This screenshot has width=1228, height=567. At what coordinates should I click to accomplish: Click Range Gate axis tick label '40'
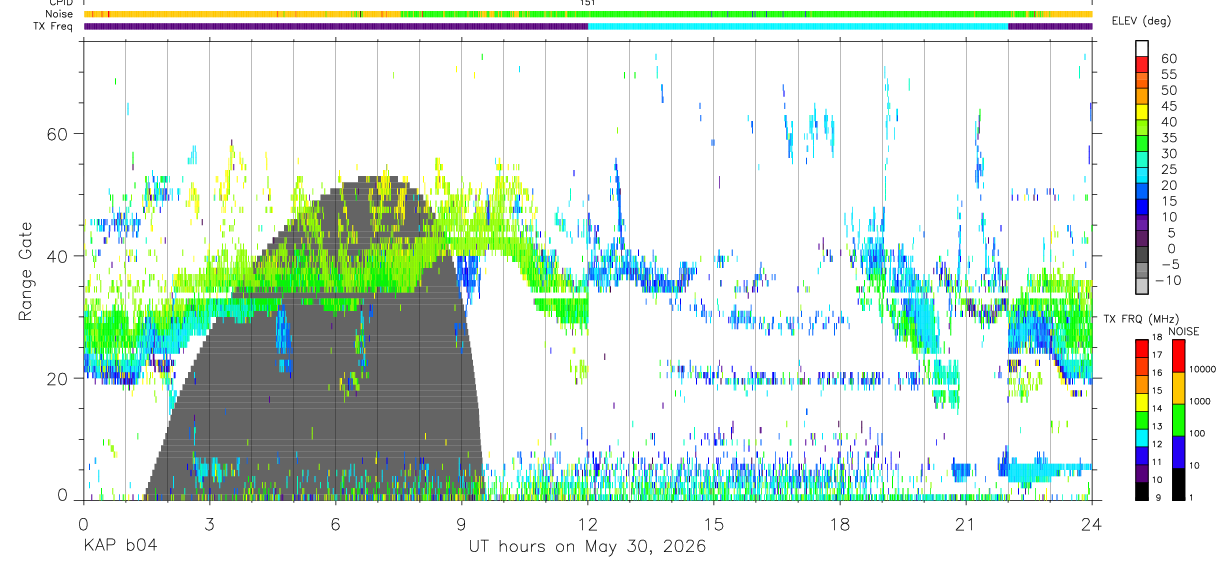pos(59,256)
